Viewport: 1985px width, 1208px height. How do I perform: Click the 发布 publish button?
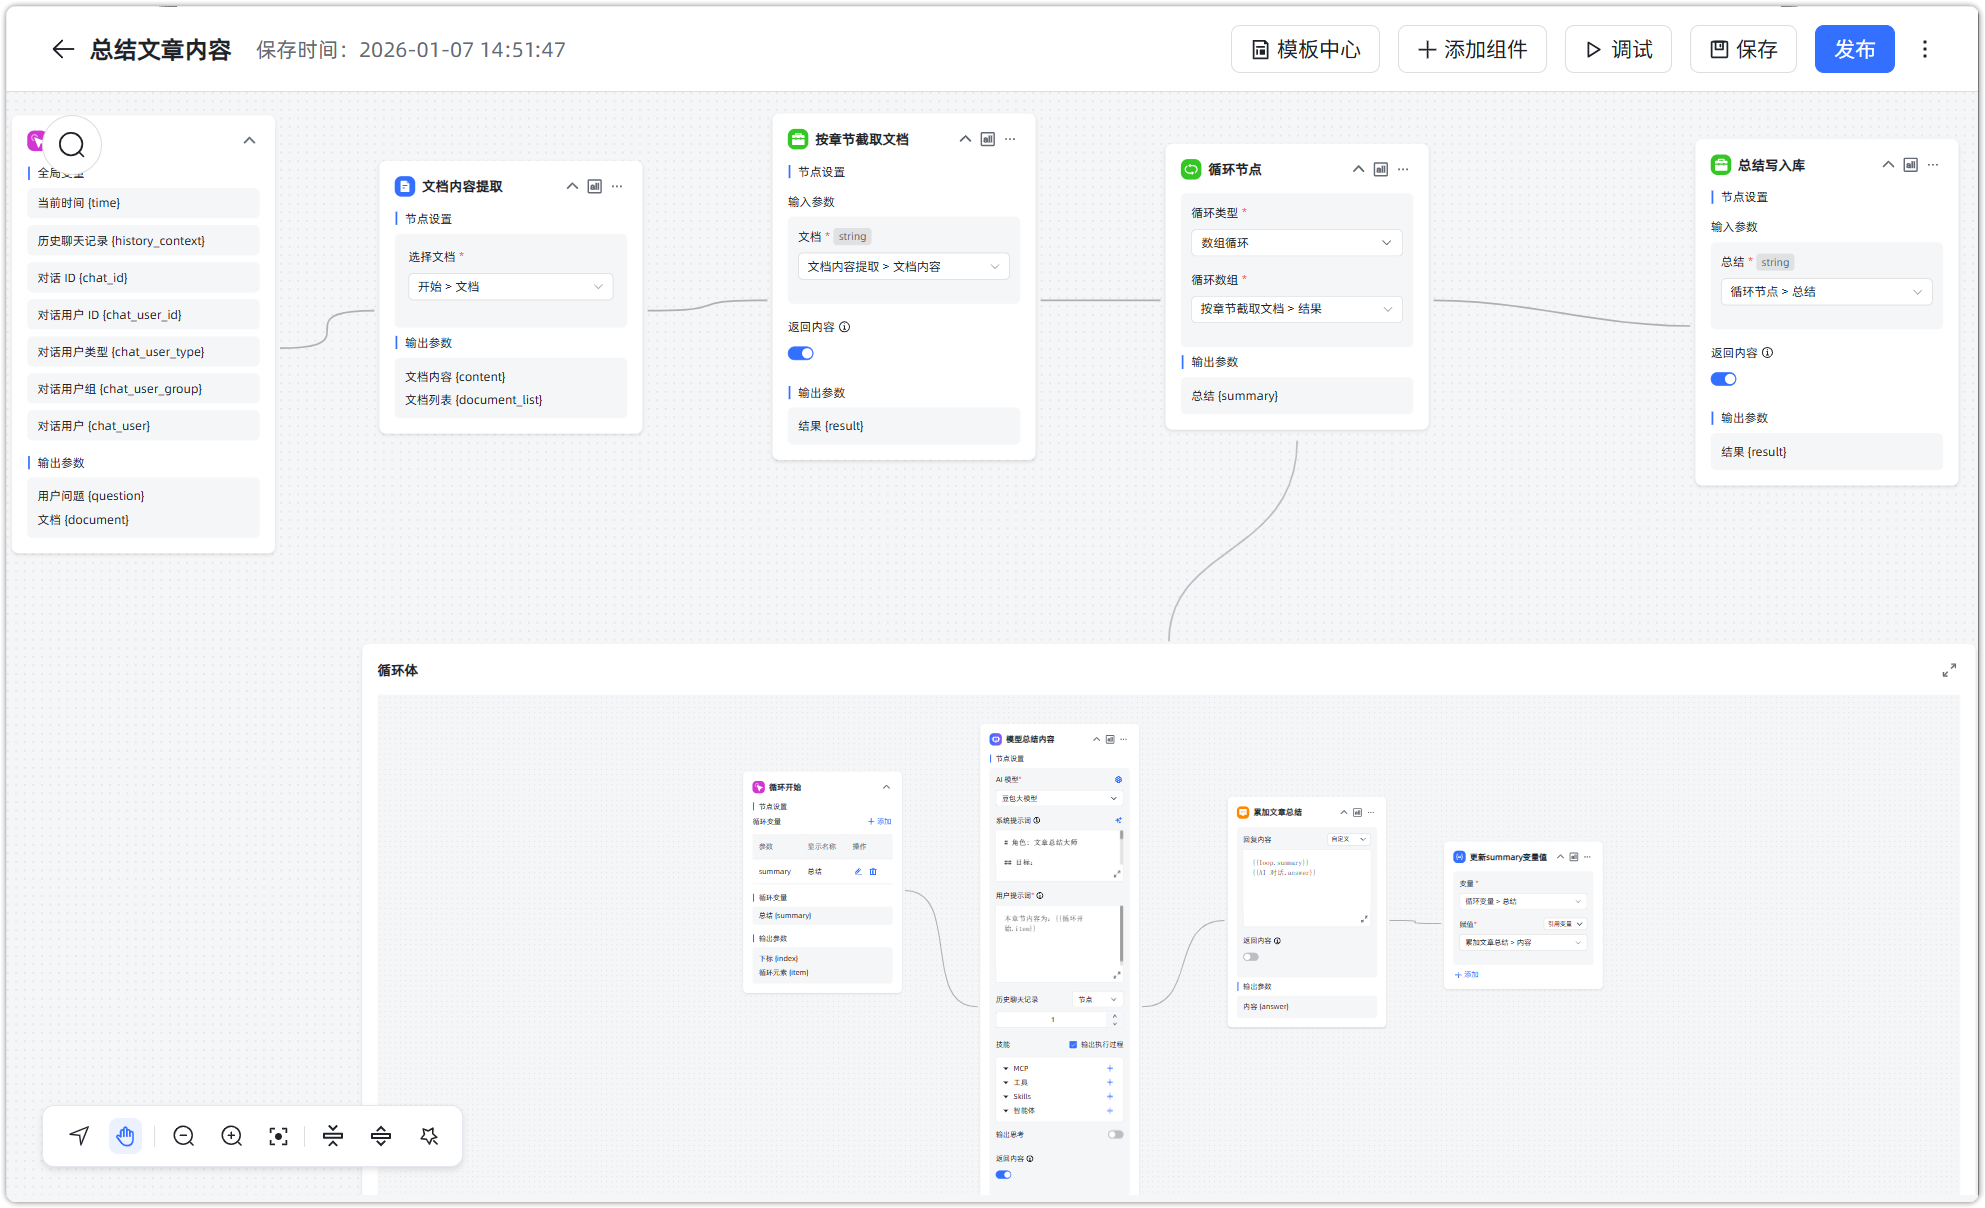tap(1853, 49)
